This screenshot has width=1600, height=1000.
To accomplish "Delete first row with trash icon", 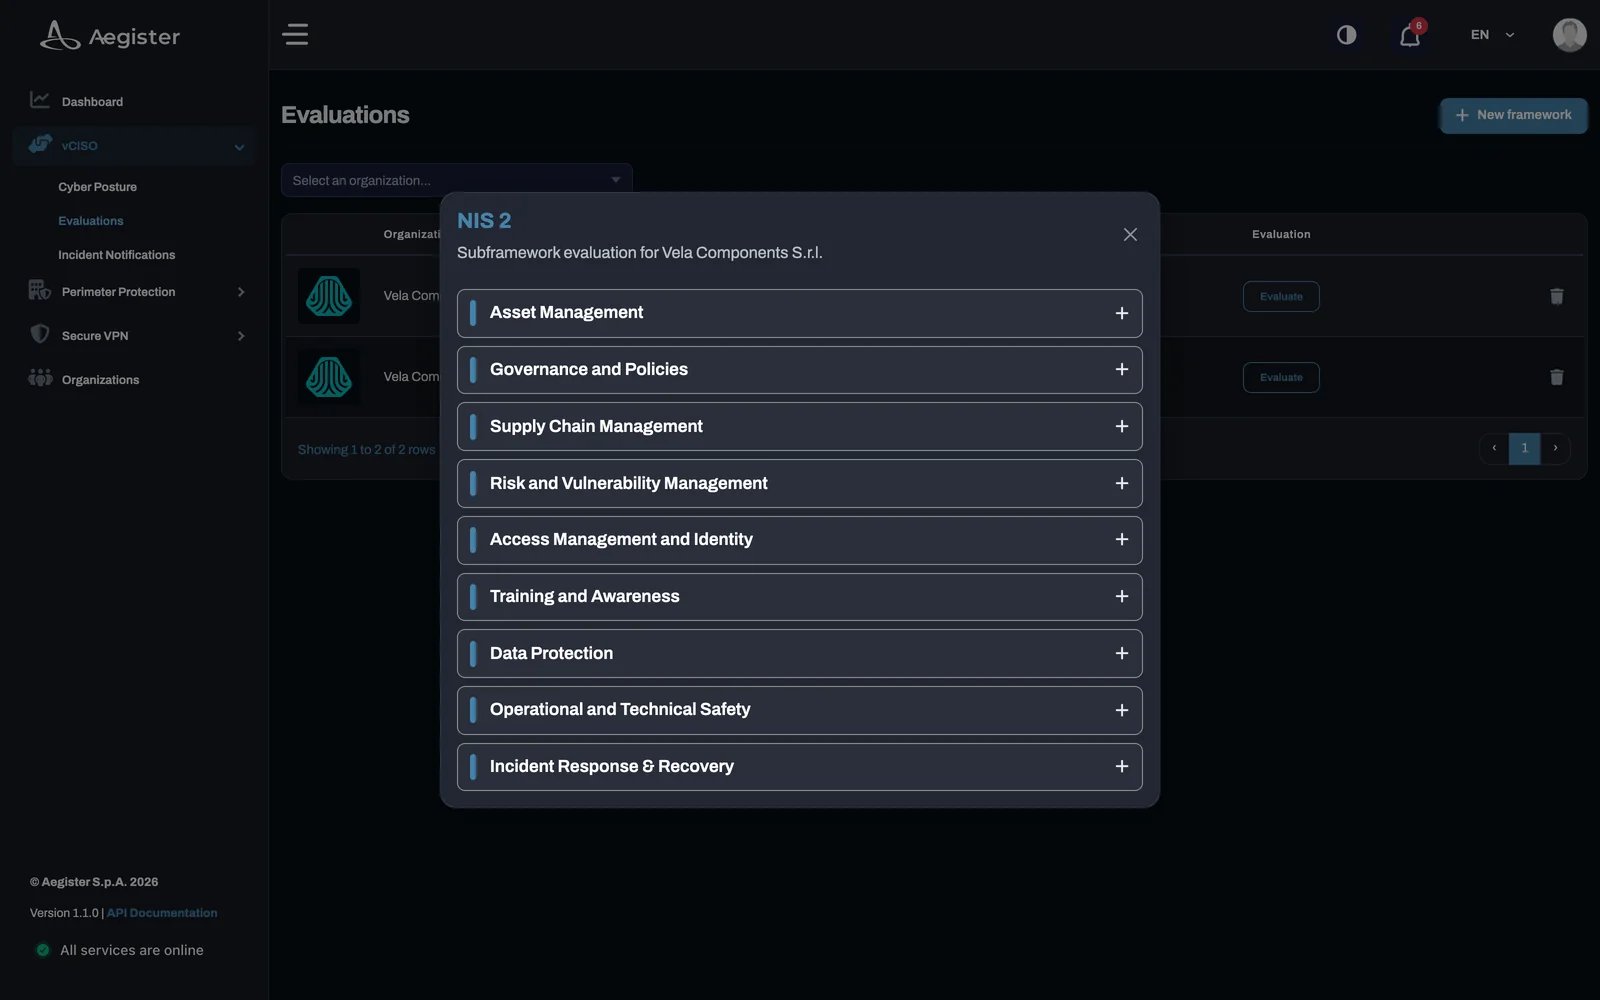I will (1556, 296).
